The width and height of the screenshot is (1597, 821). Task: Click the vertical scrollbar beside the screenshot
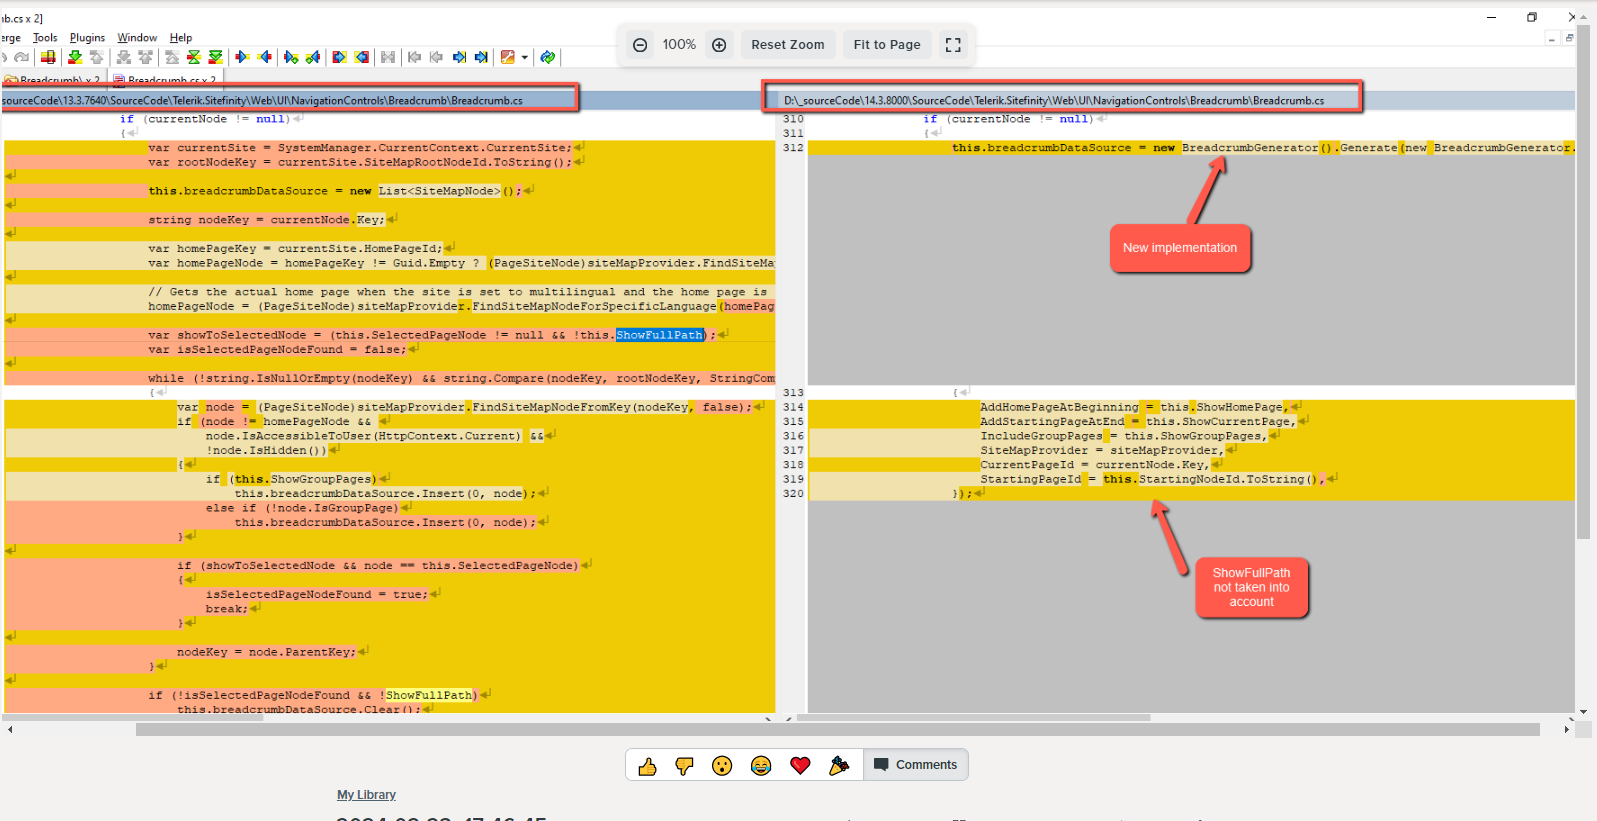point(1583,280)
